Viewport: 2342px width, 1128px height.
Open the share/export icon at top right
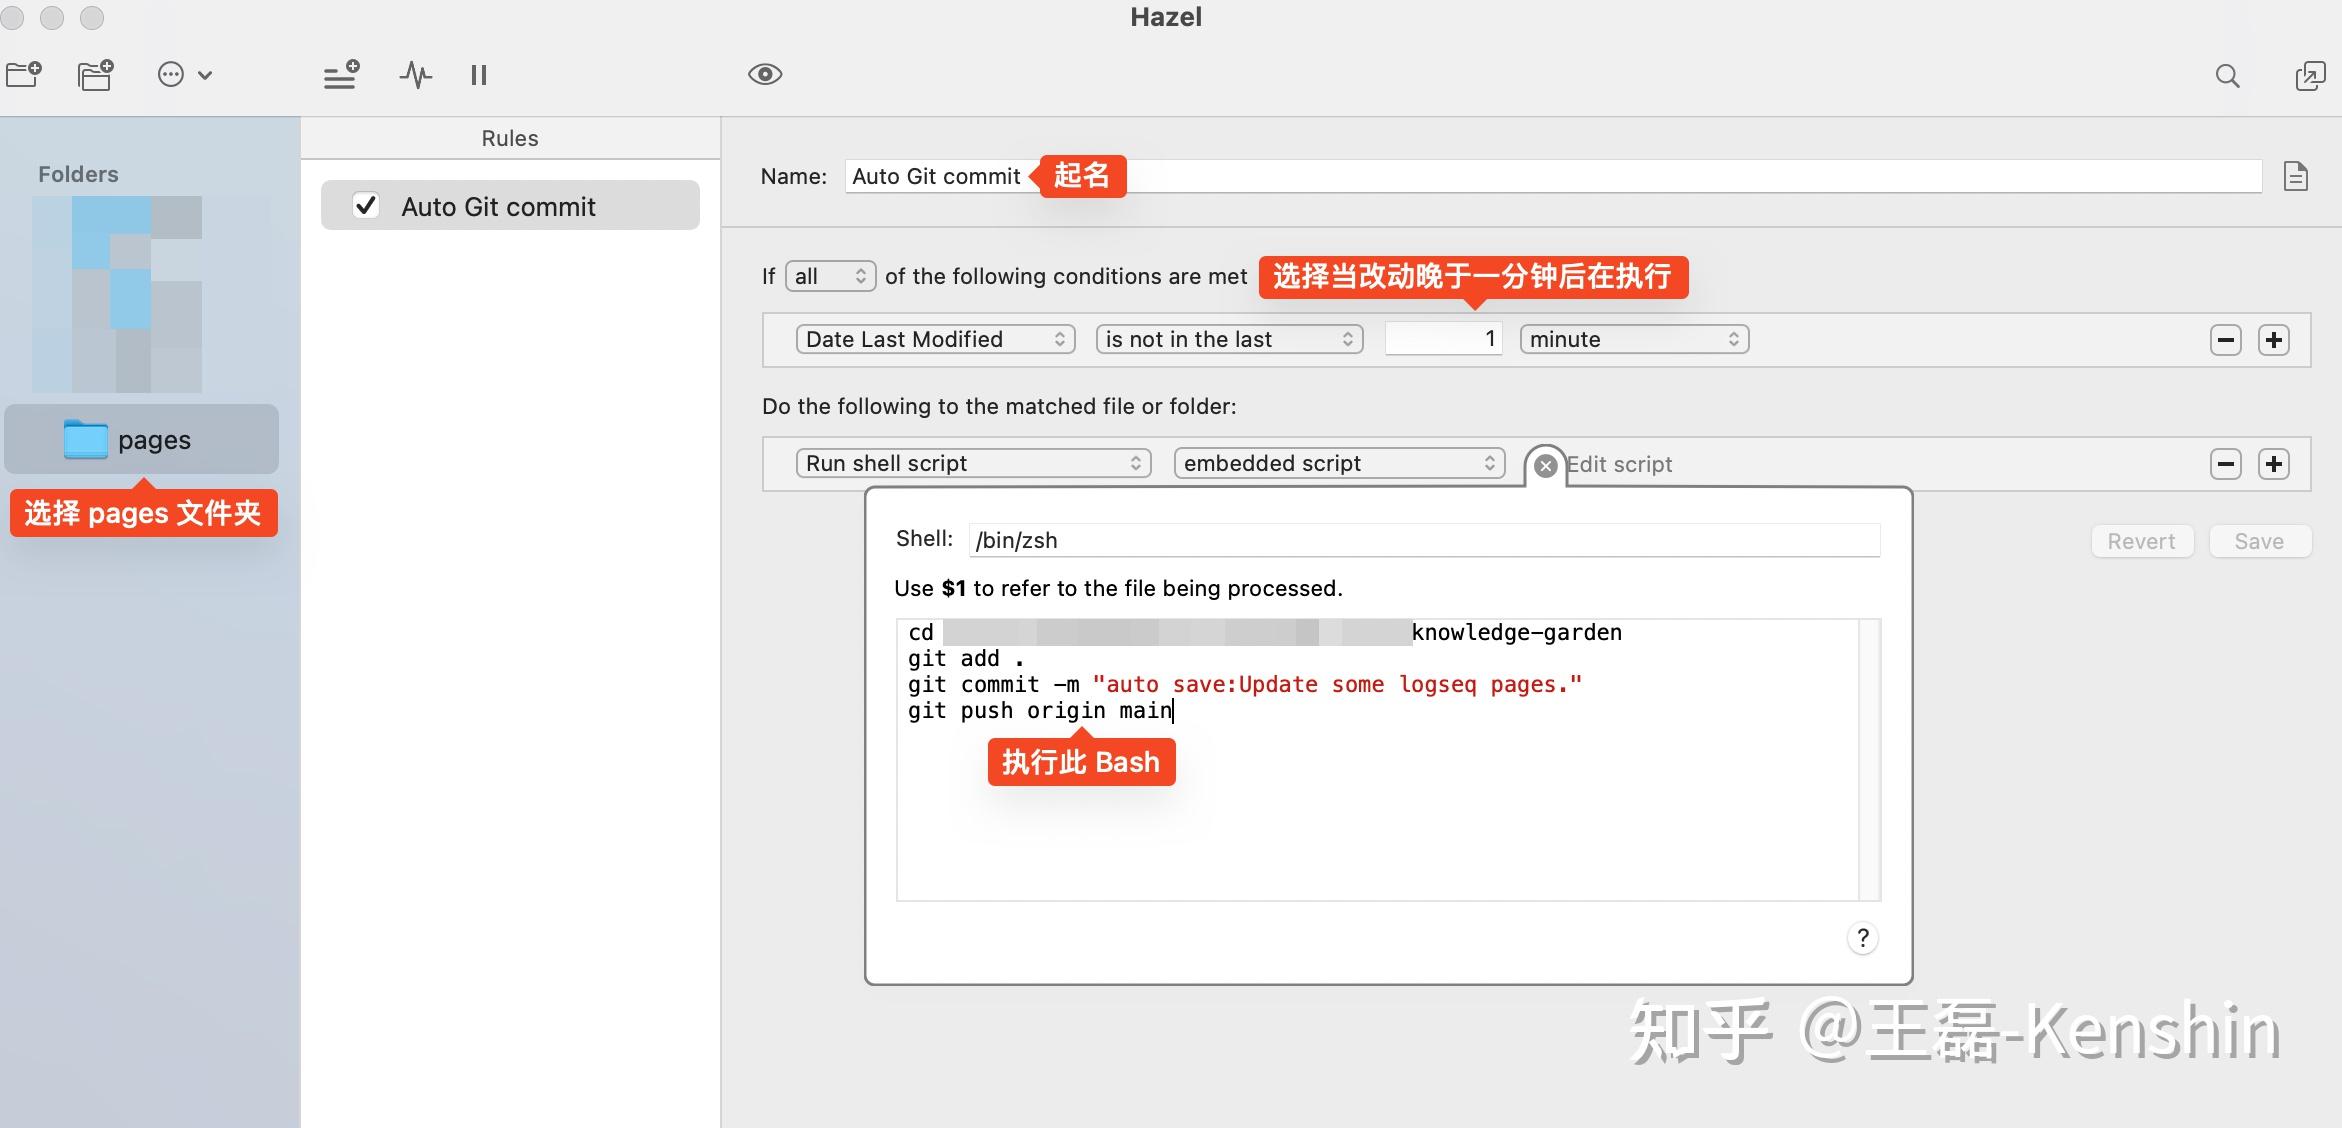click(2311, 76)
